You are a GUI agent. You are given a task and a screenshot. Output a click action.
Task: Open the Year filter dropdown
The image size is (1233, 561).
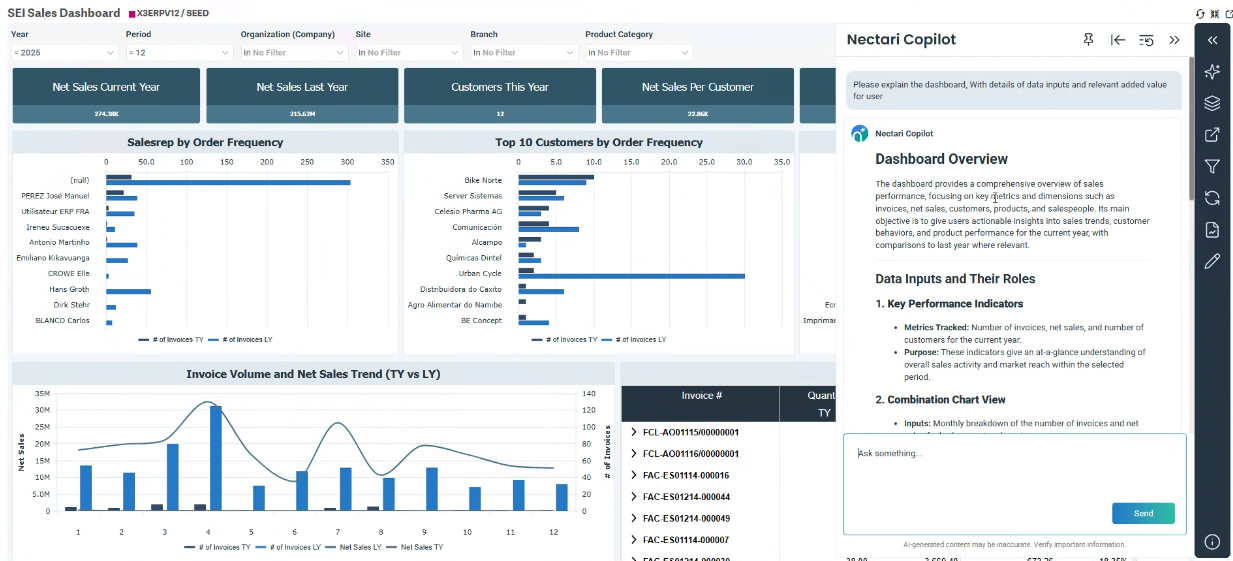click(x=64, y=52)
